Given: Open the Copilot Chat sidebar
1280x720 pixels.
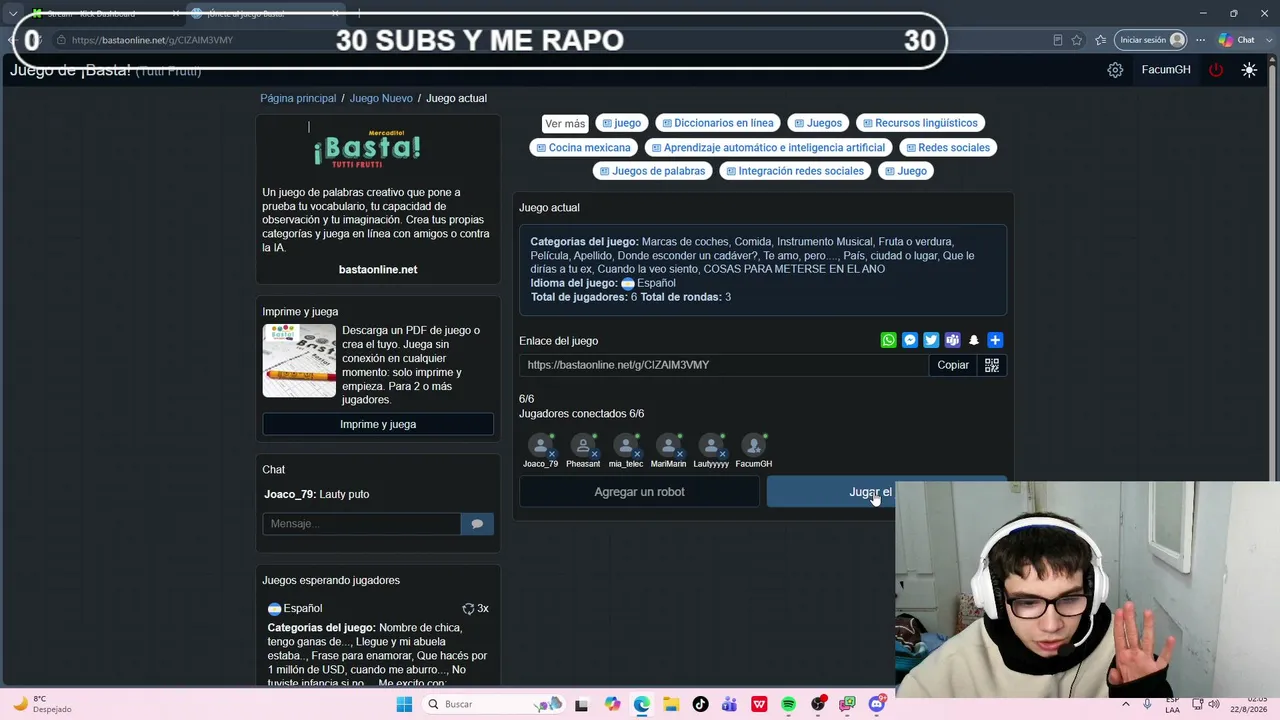Looking at the screenshot, I should [1236, 40].
